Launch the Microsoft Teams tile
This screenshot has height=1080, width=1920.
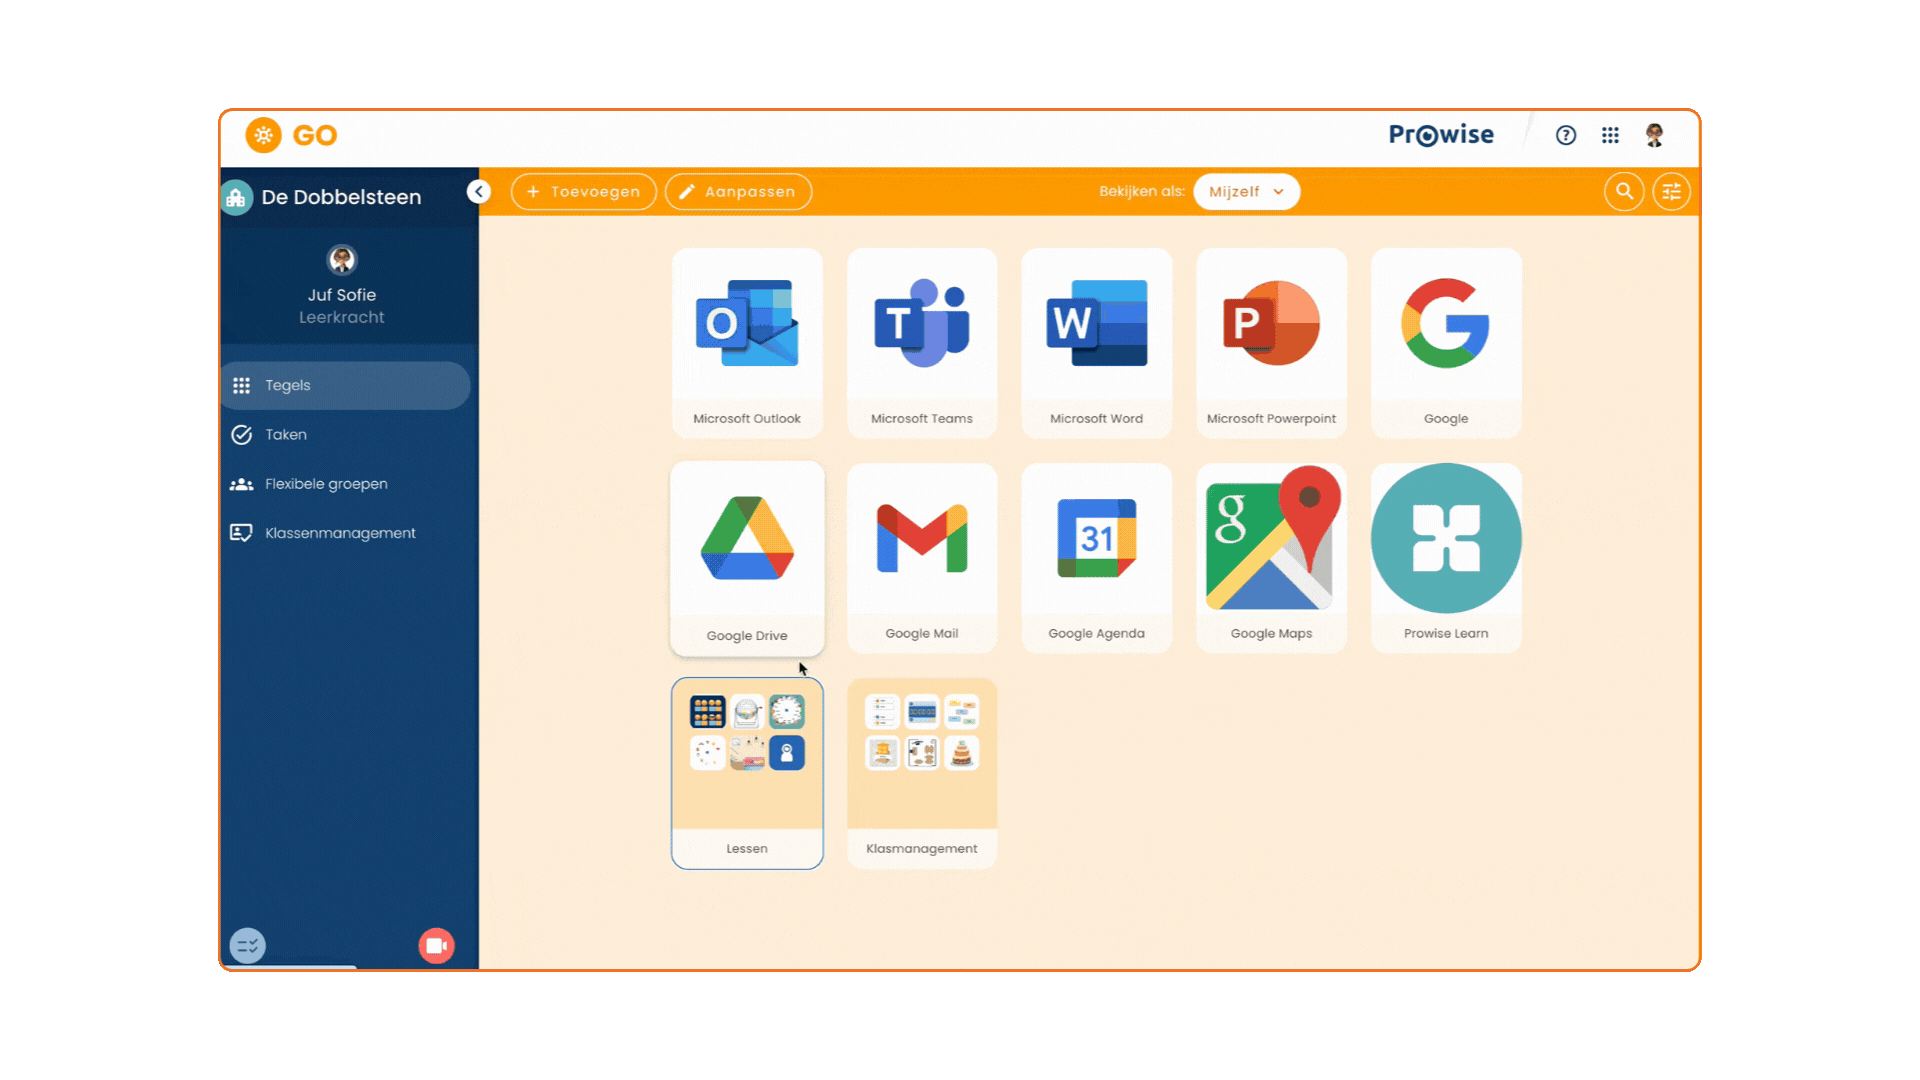coord(921,343)
